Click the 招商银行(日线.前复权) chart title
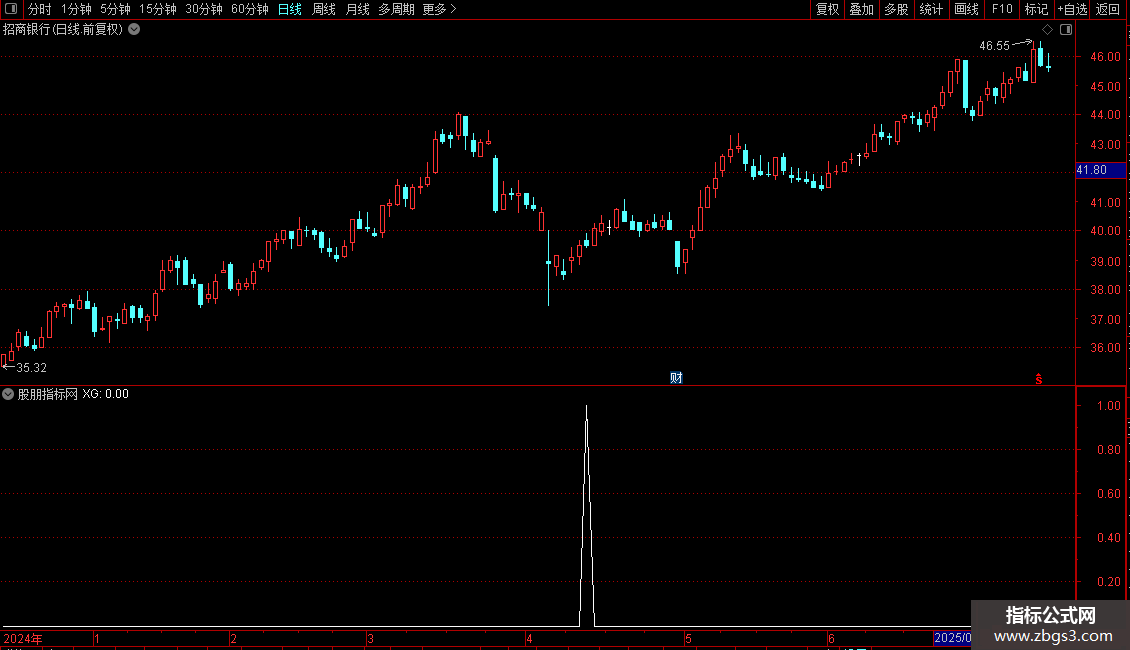1130x650 pixels. pos(63,30)
